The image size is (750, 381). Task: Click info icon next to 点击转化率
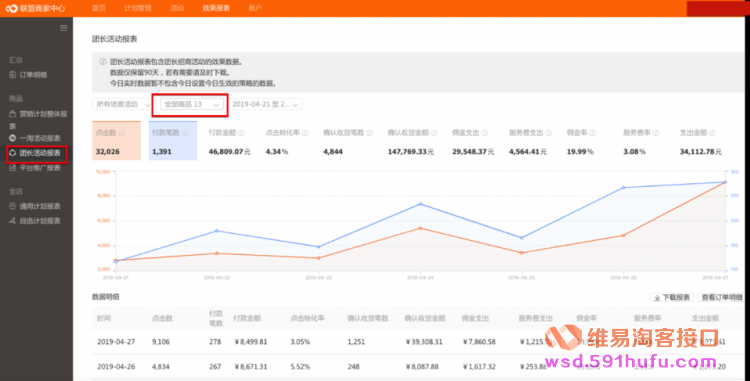305,133
